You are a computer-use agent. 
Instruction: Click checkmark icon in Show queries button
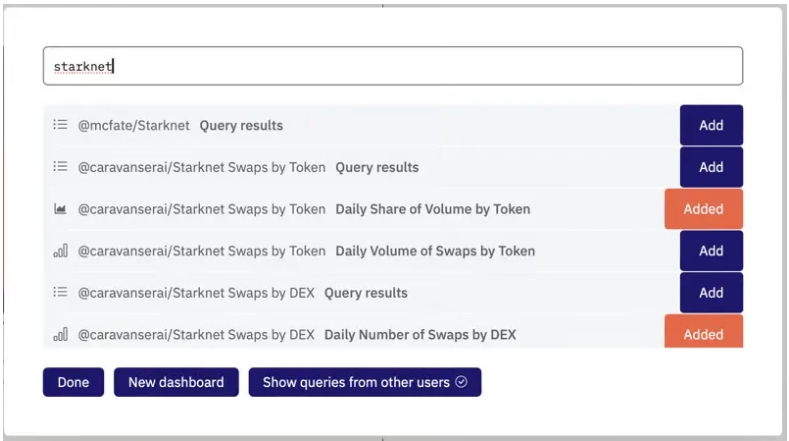tap(461, 382)
